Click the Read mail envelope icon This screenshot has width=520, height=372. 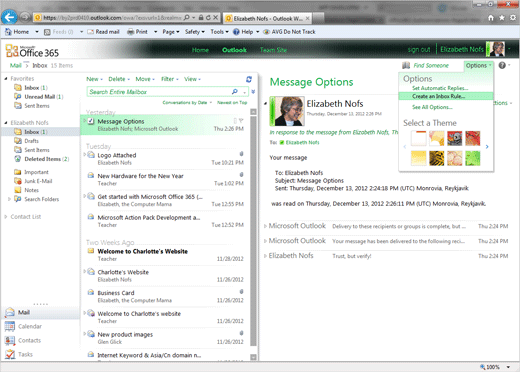[90, 32]
